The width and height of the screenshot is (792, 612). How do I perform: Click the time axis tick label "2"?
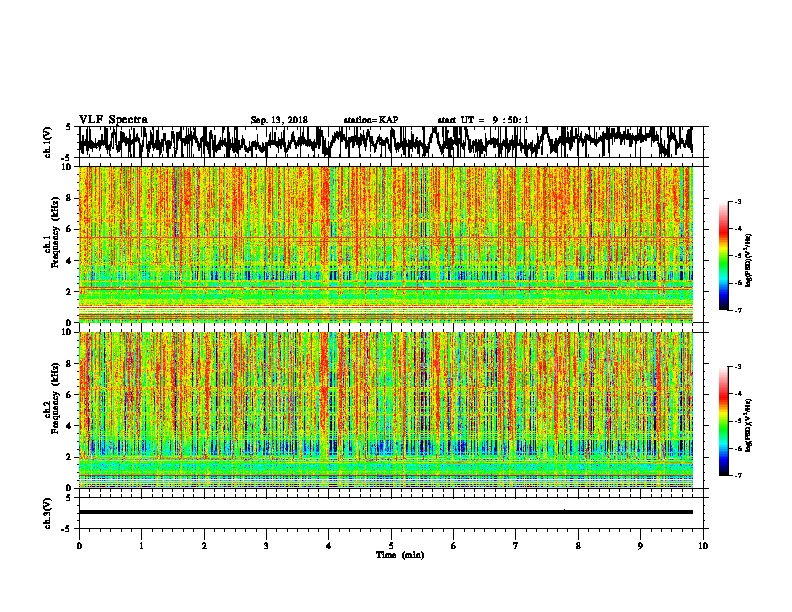point(204,546)
